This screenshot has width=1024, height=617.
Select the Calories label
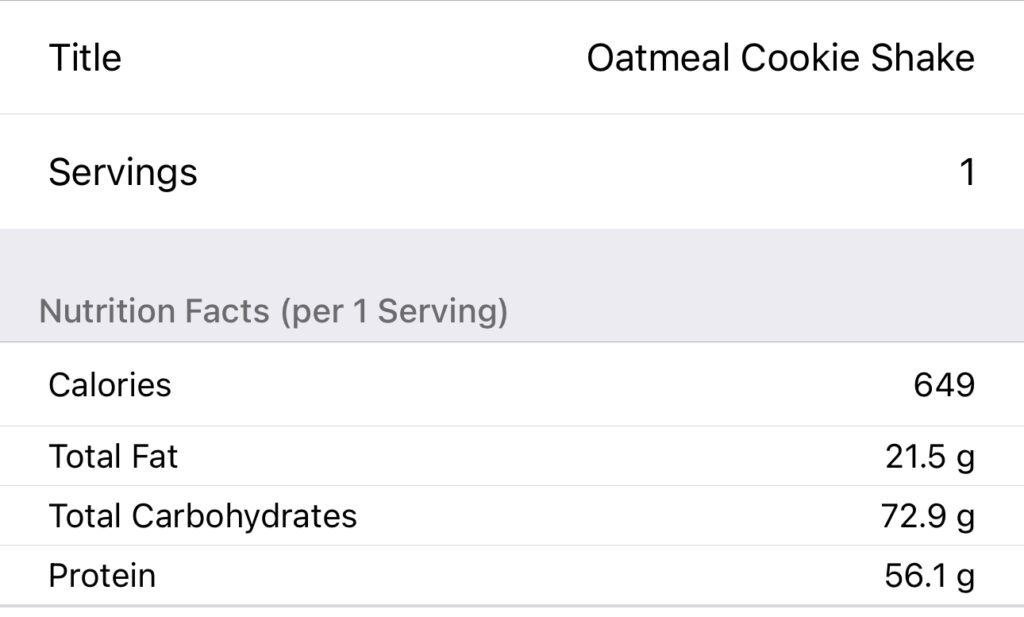point(110,385)
